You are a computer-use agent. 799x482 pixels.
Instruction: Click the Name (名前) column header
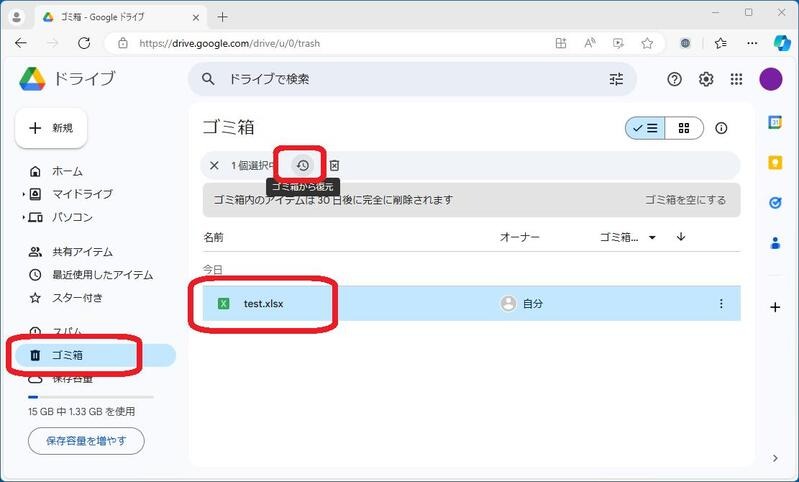(x=214, y=237)
